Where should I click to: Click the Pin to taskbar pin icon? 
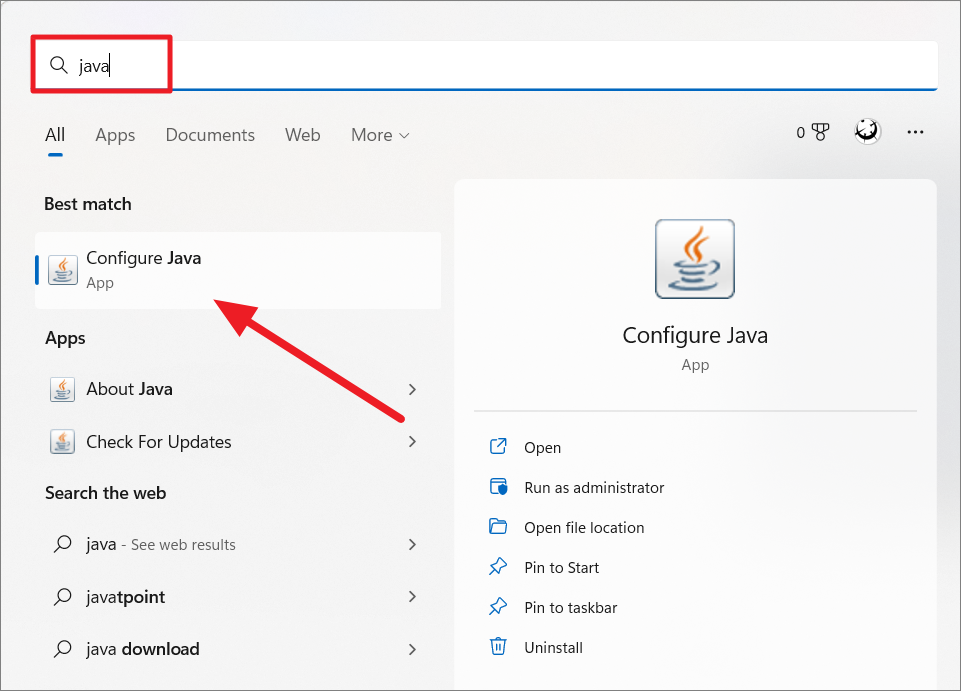498,606
